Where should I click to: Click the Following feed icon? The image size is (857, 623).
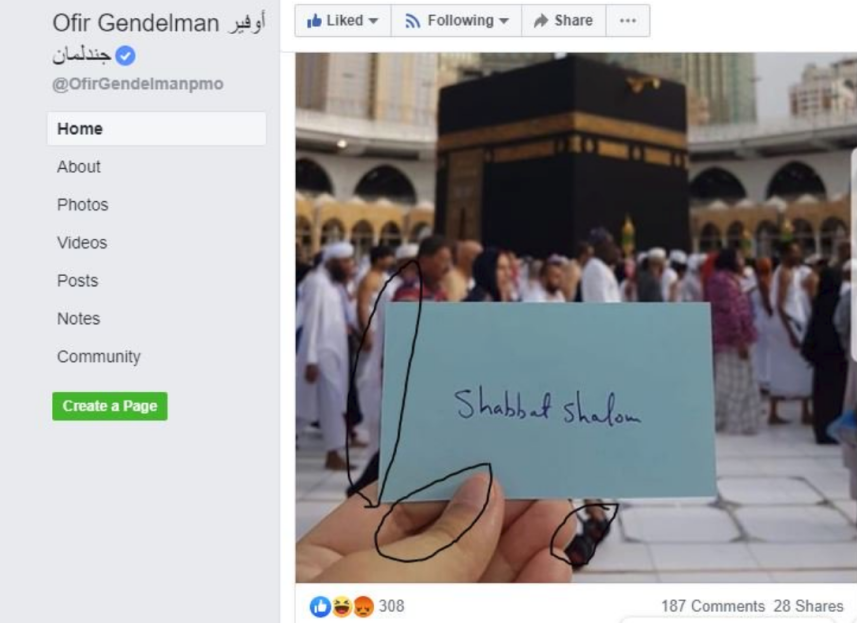[413, 21]
